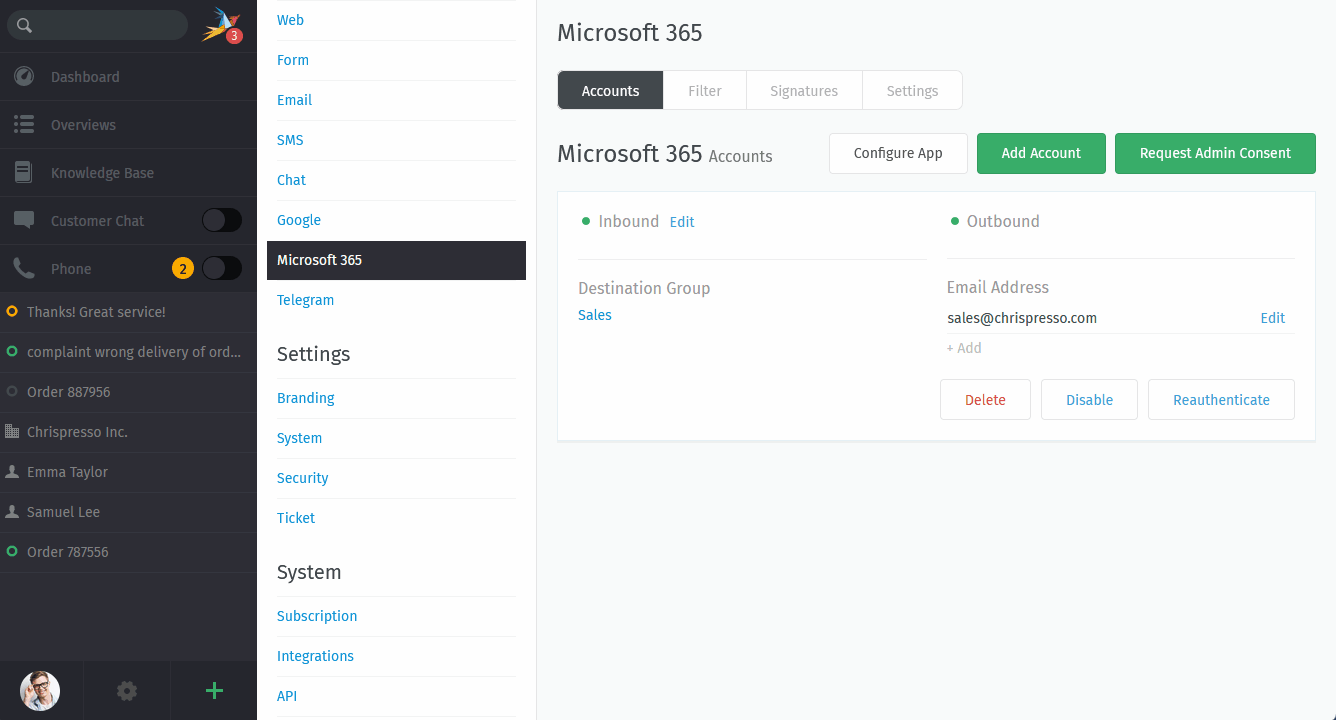Open Subscription page

click(317, 616)
